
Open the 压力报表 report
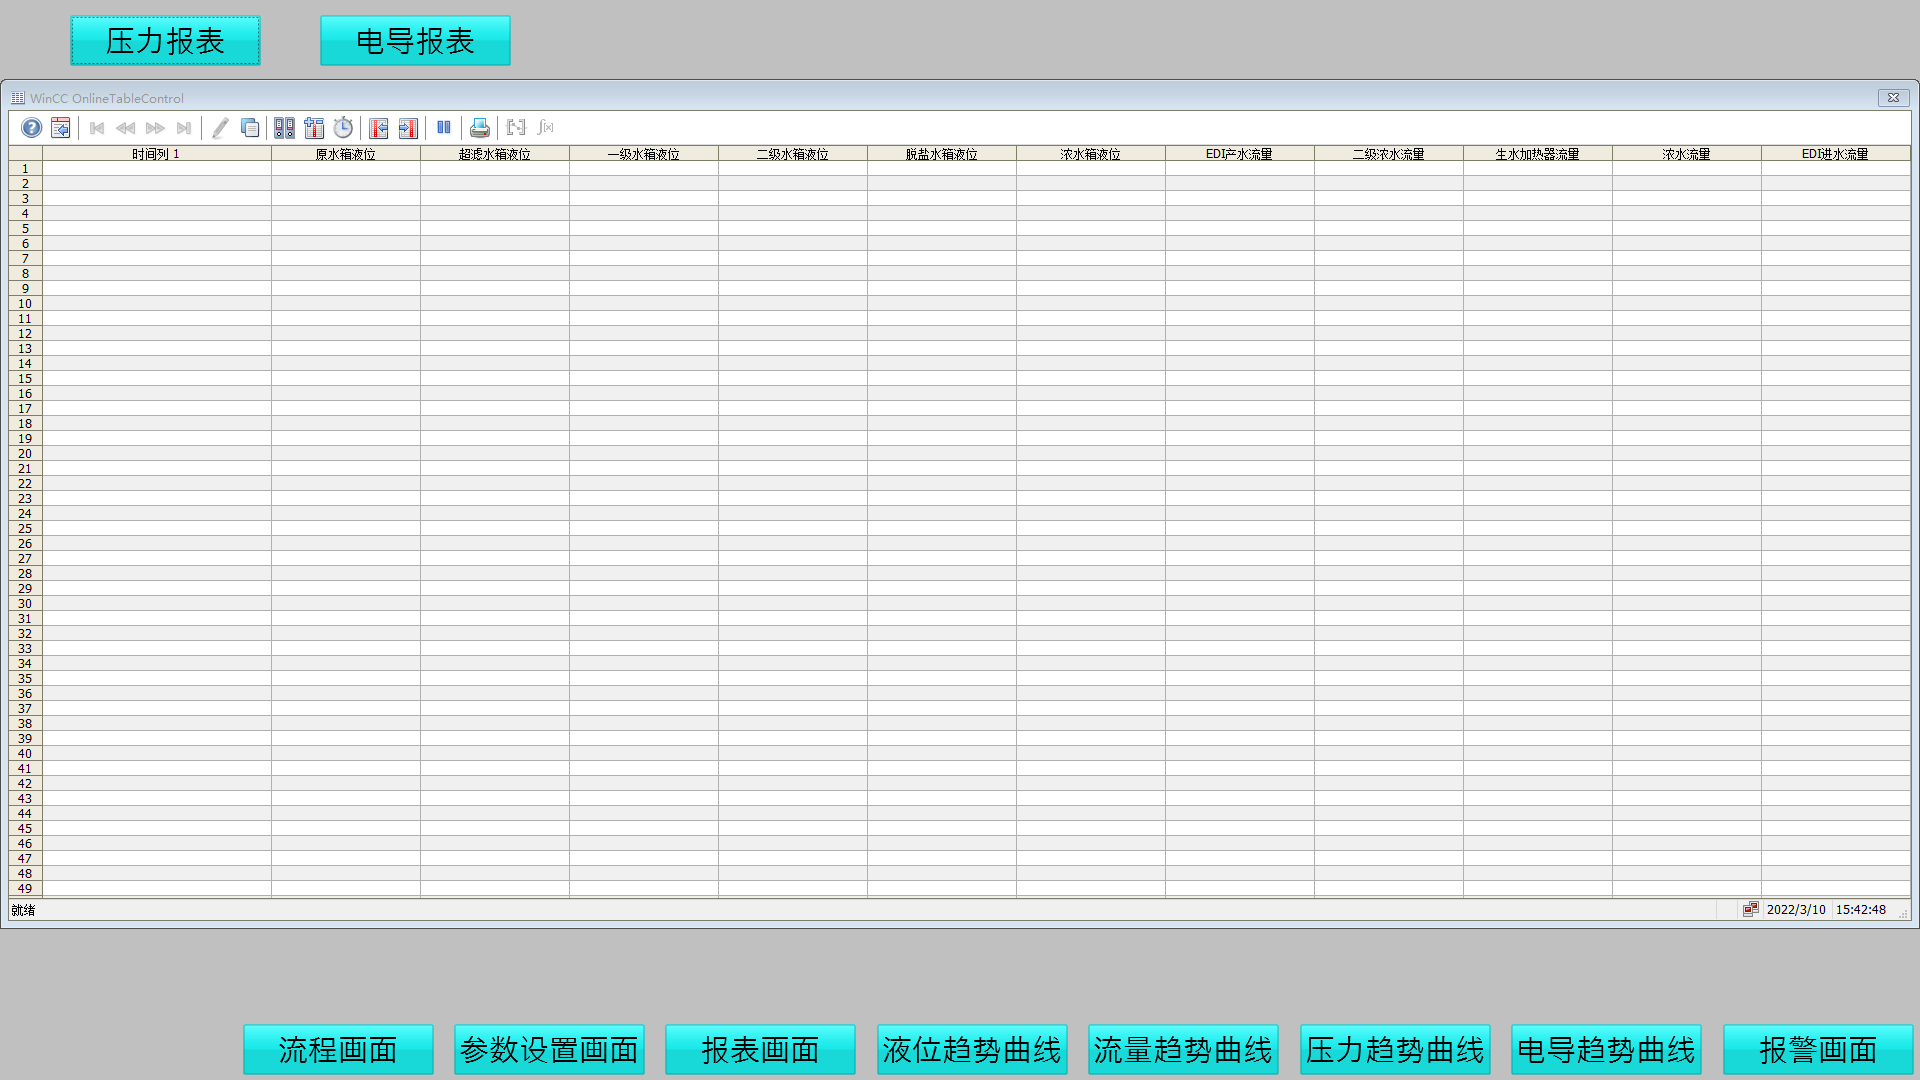pyautogui.click(x=165, y=41)
